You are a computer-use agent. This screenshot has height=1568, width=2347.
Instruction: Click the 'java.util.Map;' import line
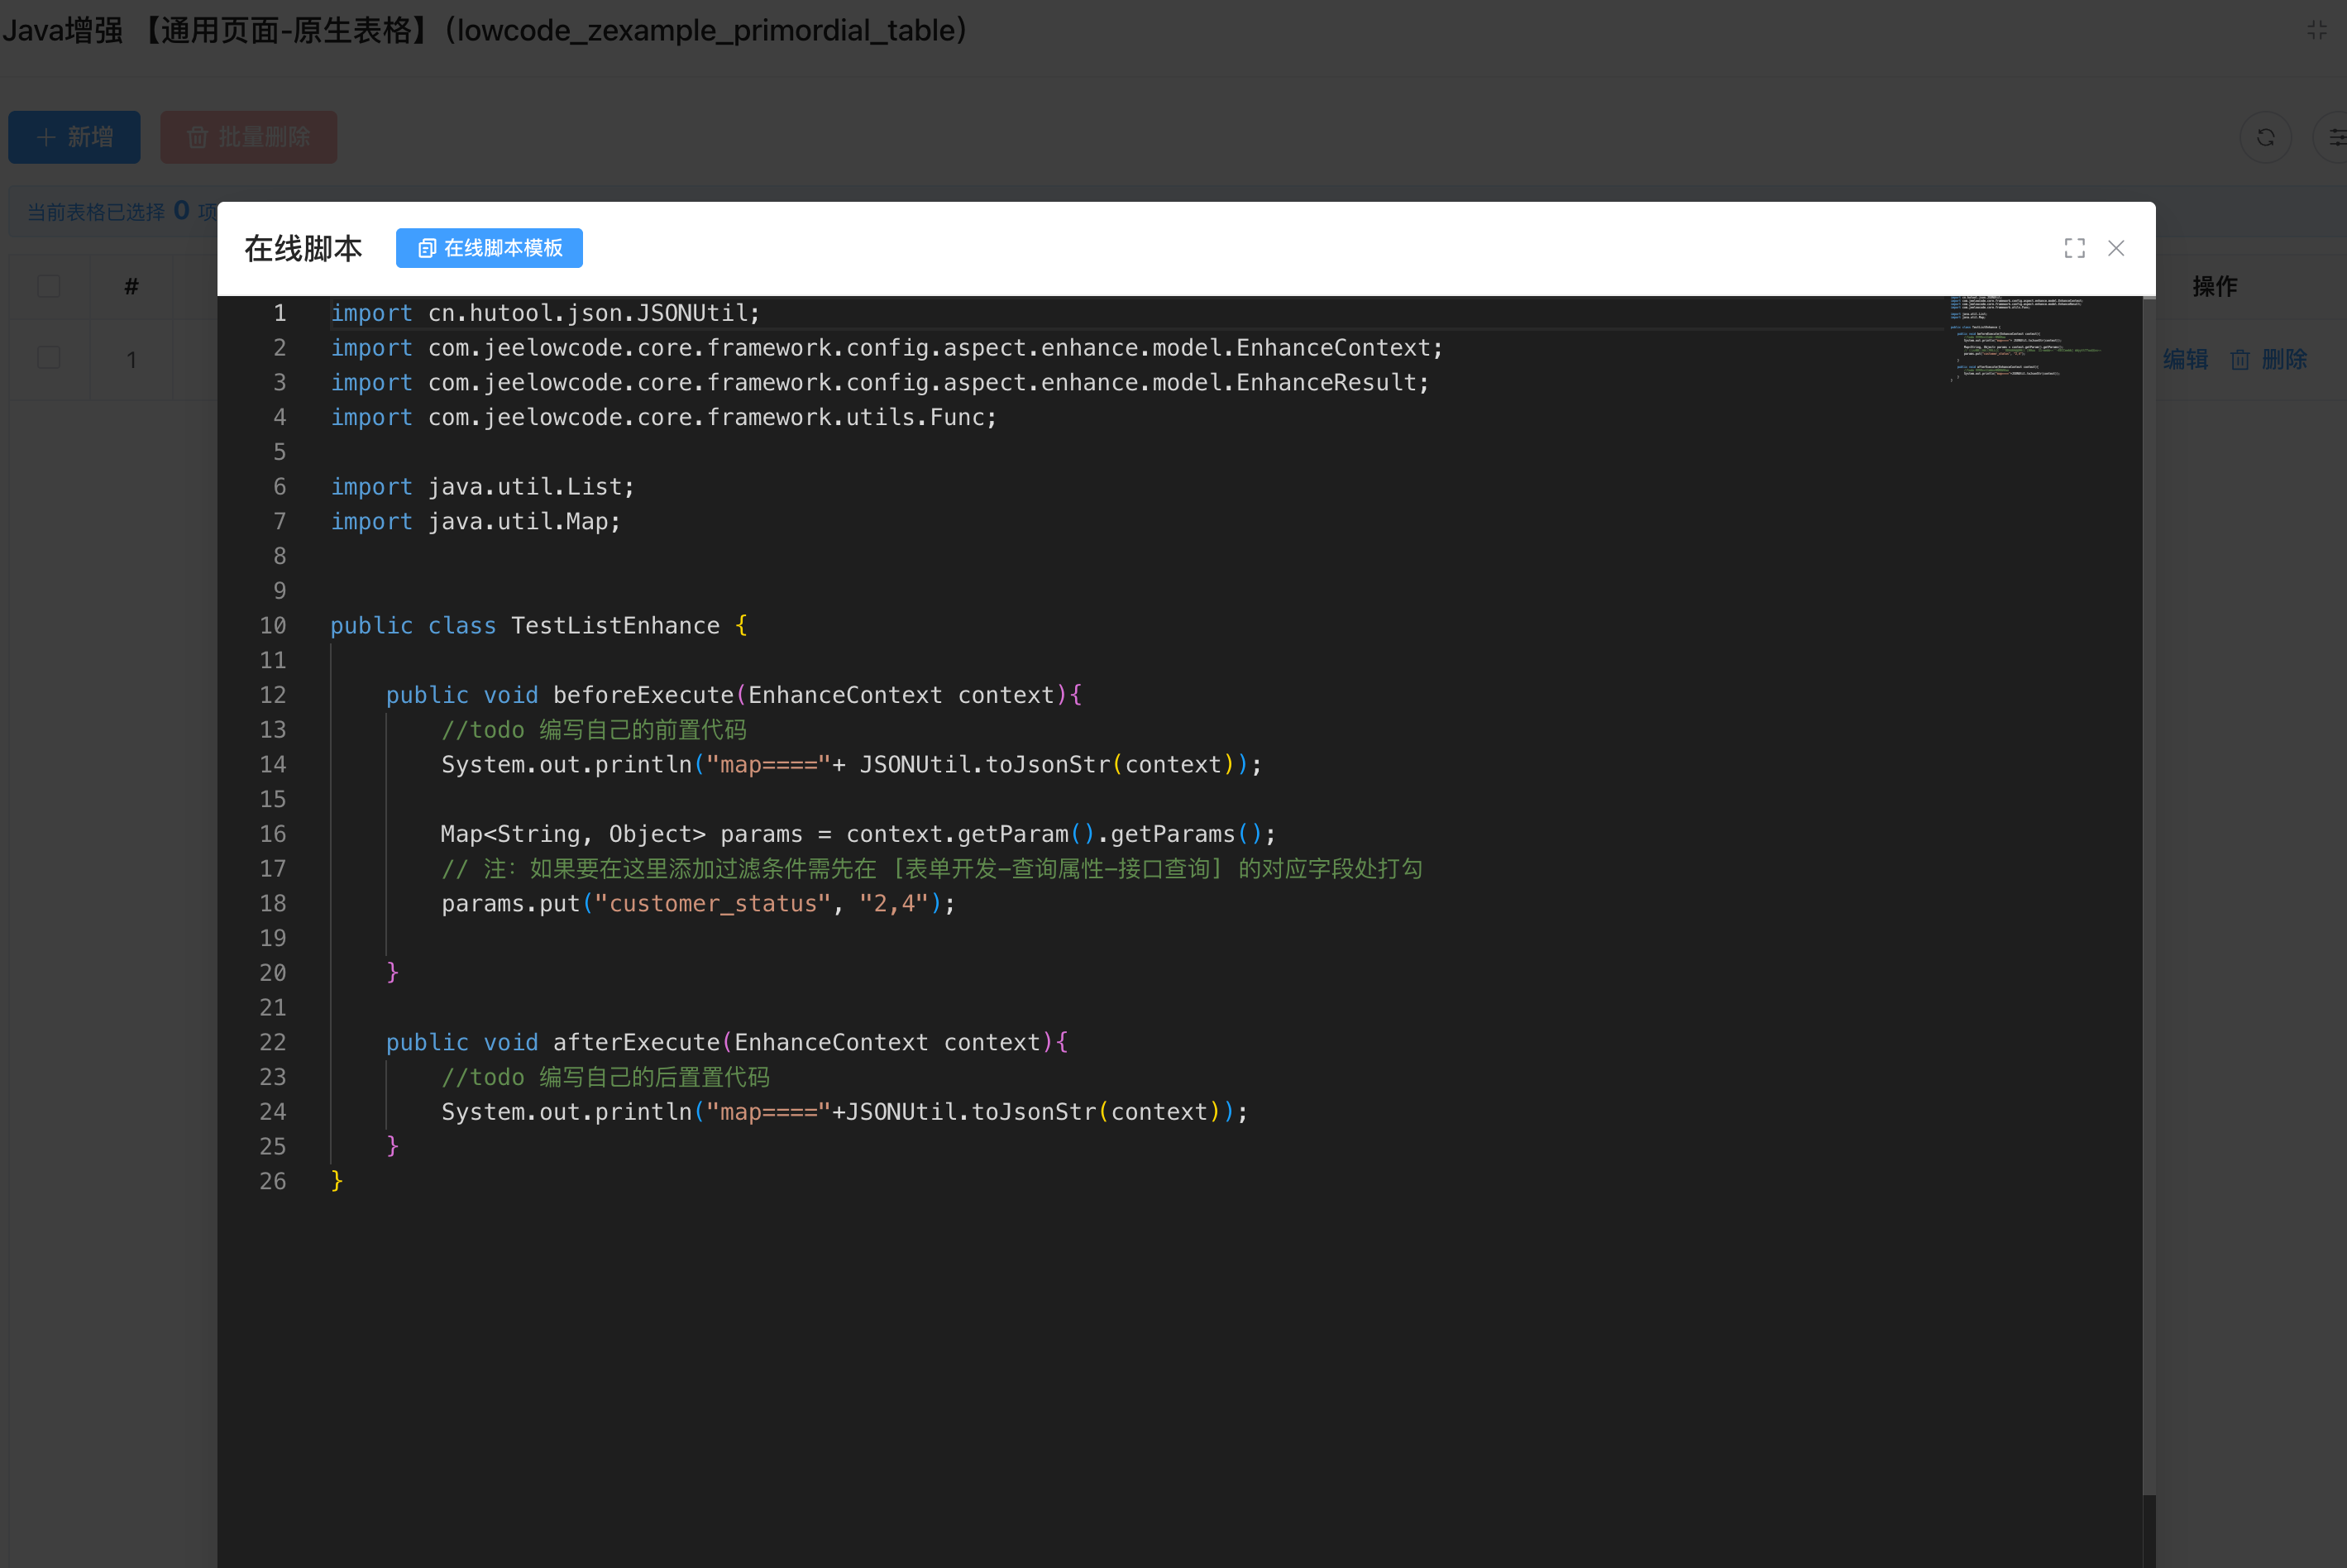point(476,522)
